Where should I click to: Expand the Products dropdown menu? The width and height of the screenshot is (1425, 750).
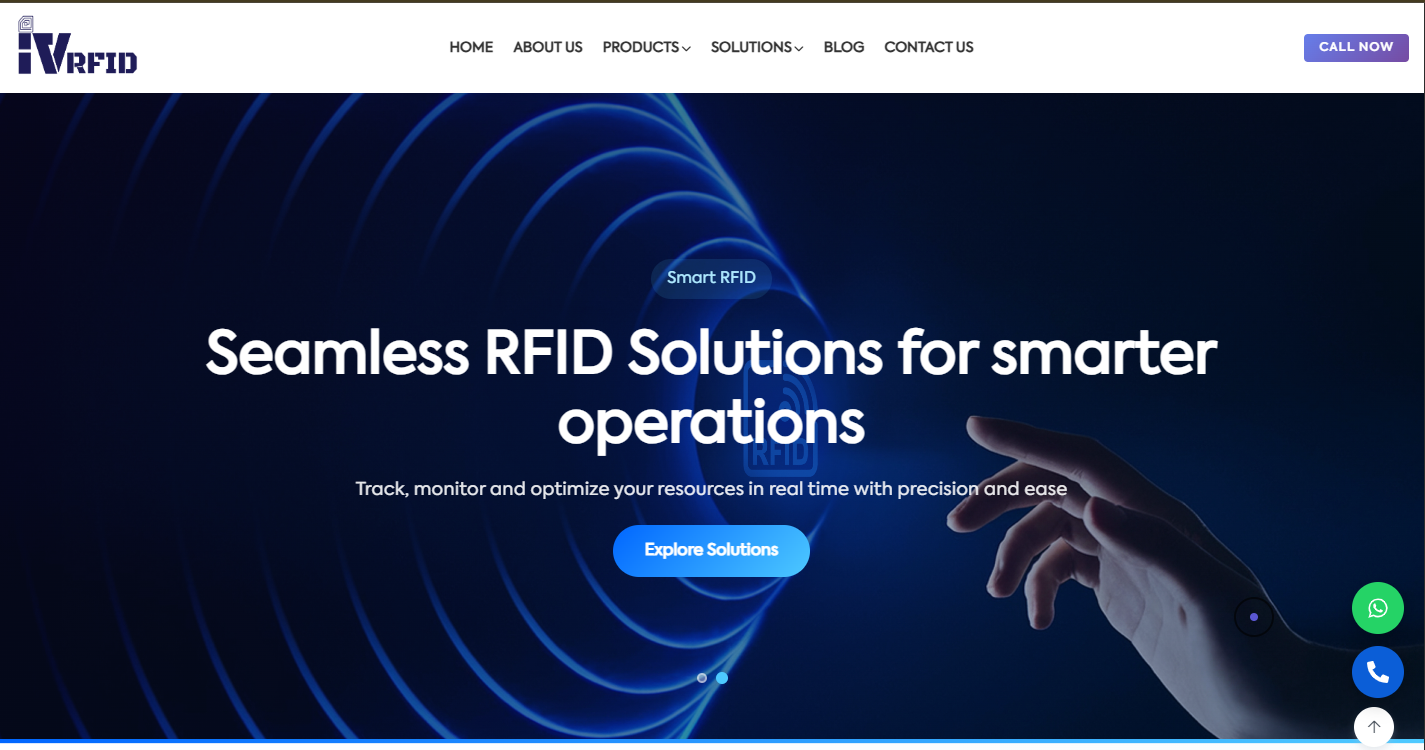click(646, 47)
